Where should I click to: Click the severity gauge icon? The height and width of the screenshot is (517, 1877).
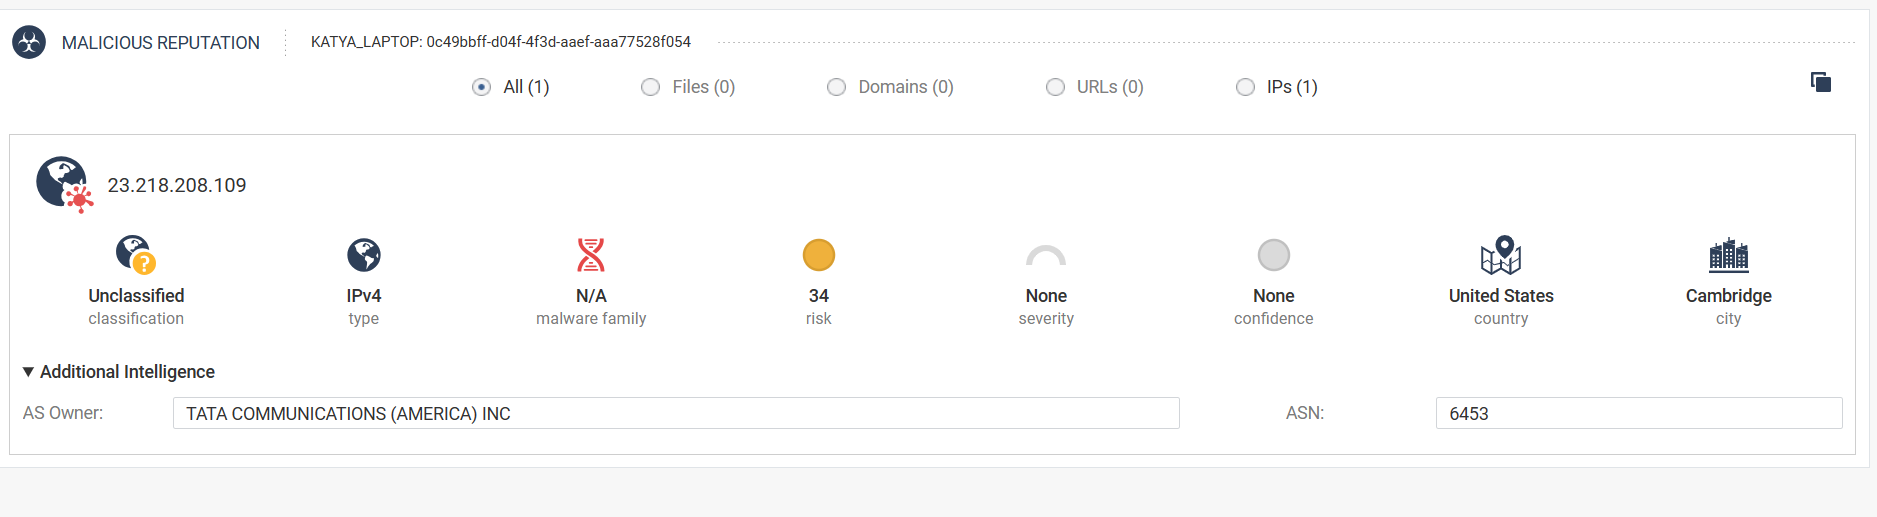[x=1046, y=257]
